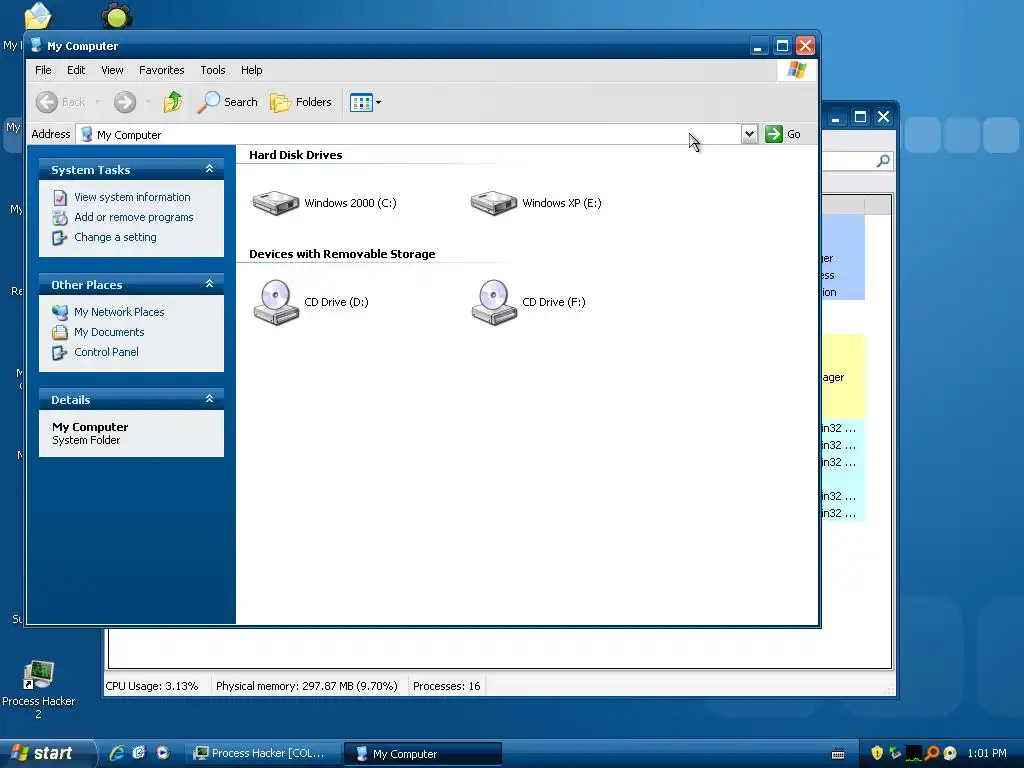Launch Internet Explorer from Quick Launch
Viewport: 1024px width, 768px height.
tap(117, 753)
